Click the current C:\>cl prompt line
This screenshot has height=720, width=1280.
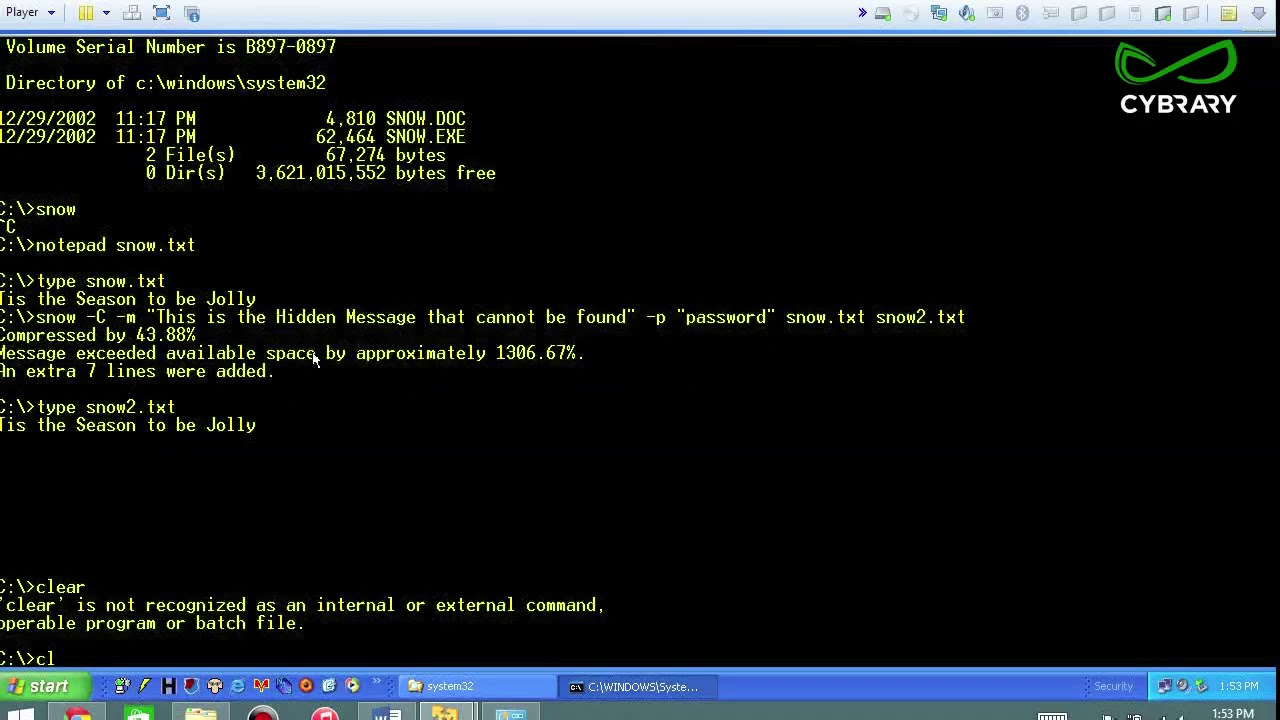pos(28,659)
